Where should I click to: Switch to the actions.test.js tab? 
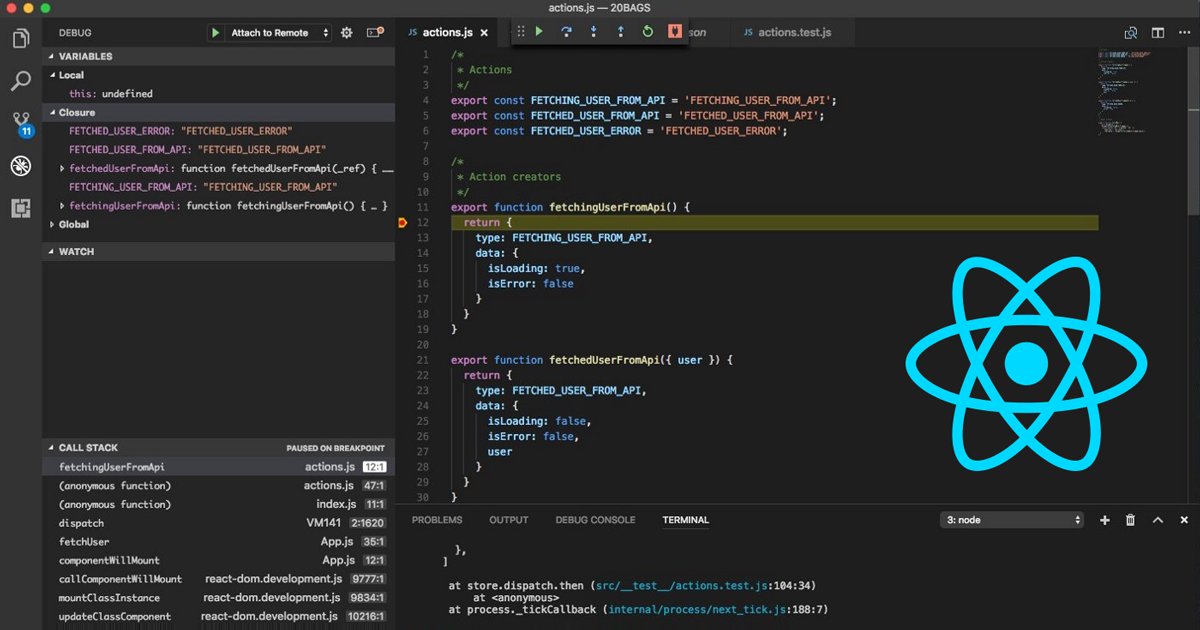795,32
